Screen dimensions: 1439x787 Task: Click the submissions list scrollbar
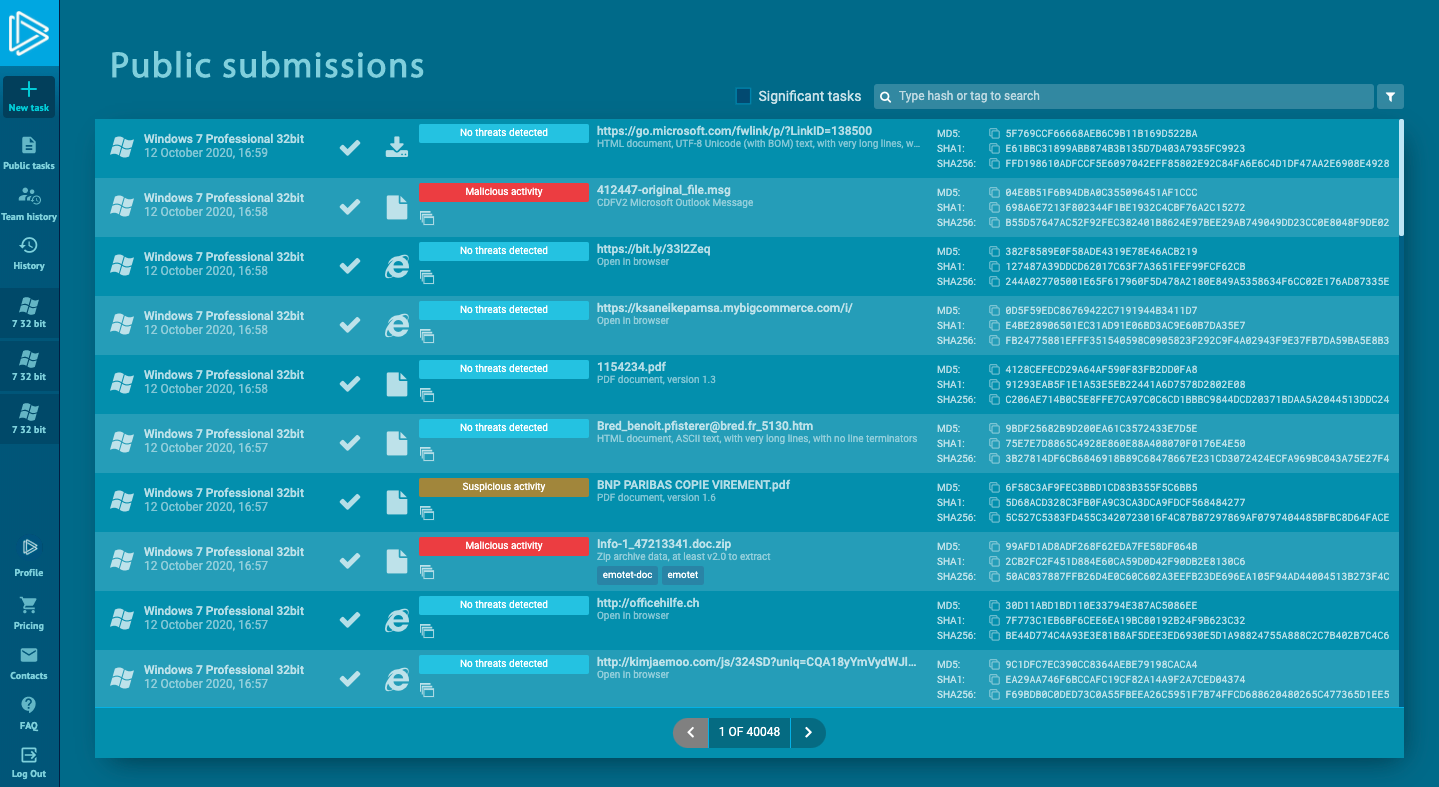click(1400, 177)
